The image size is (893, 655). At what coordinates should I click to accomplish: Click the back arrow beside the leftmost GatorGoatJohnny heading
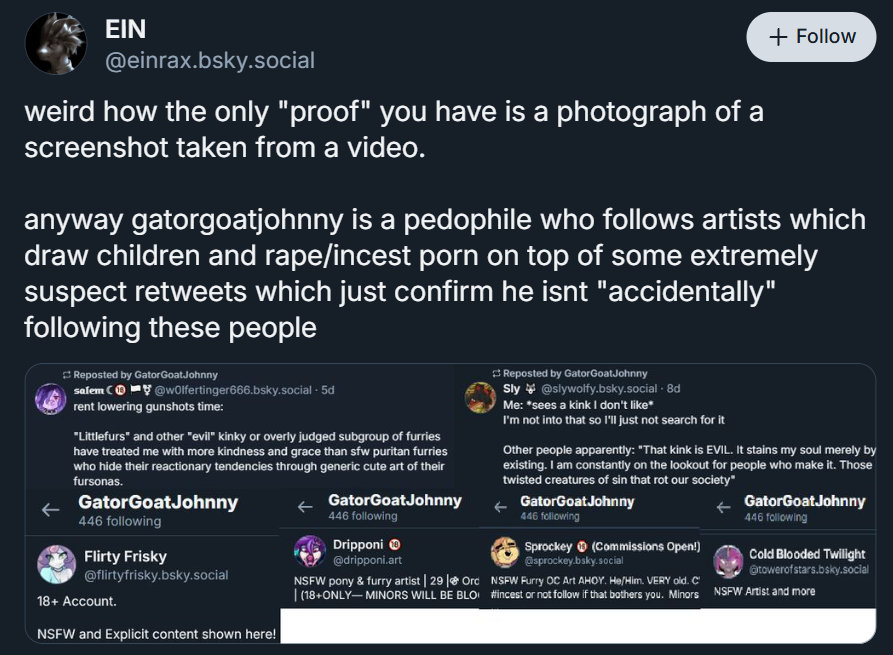(x=50, y=509)
